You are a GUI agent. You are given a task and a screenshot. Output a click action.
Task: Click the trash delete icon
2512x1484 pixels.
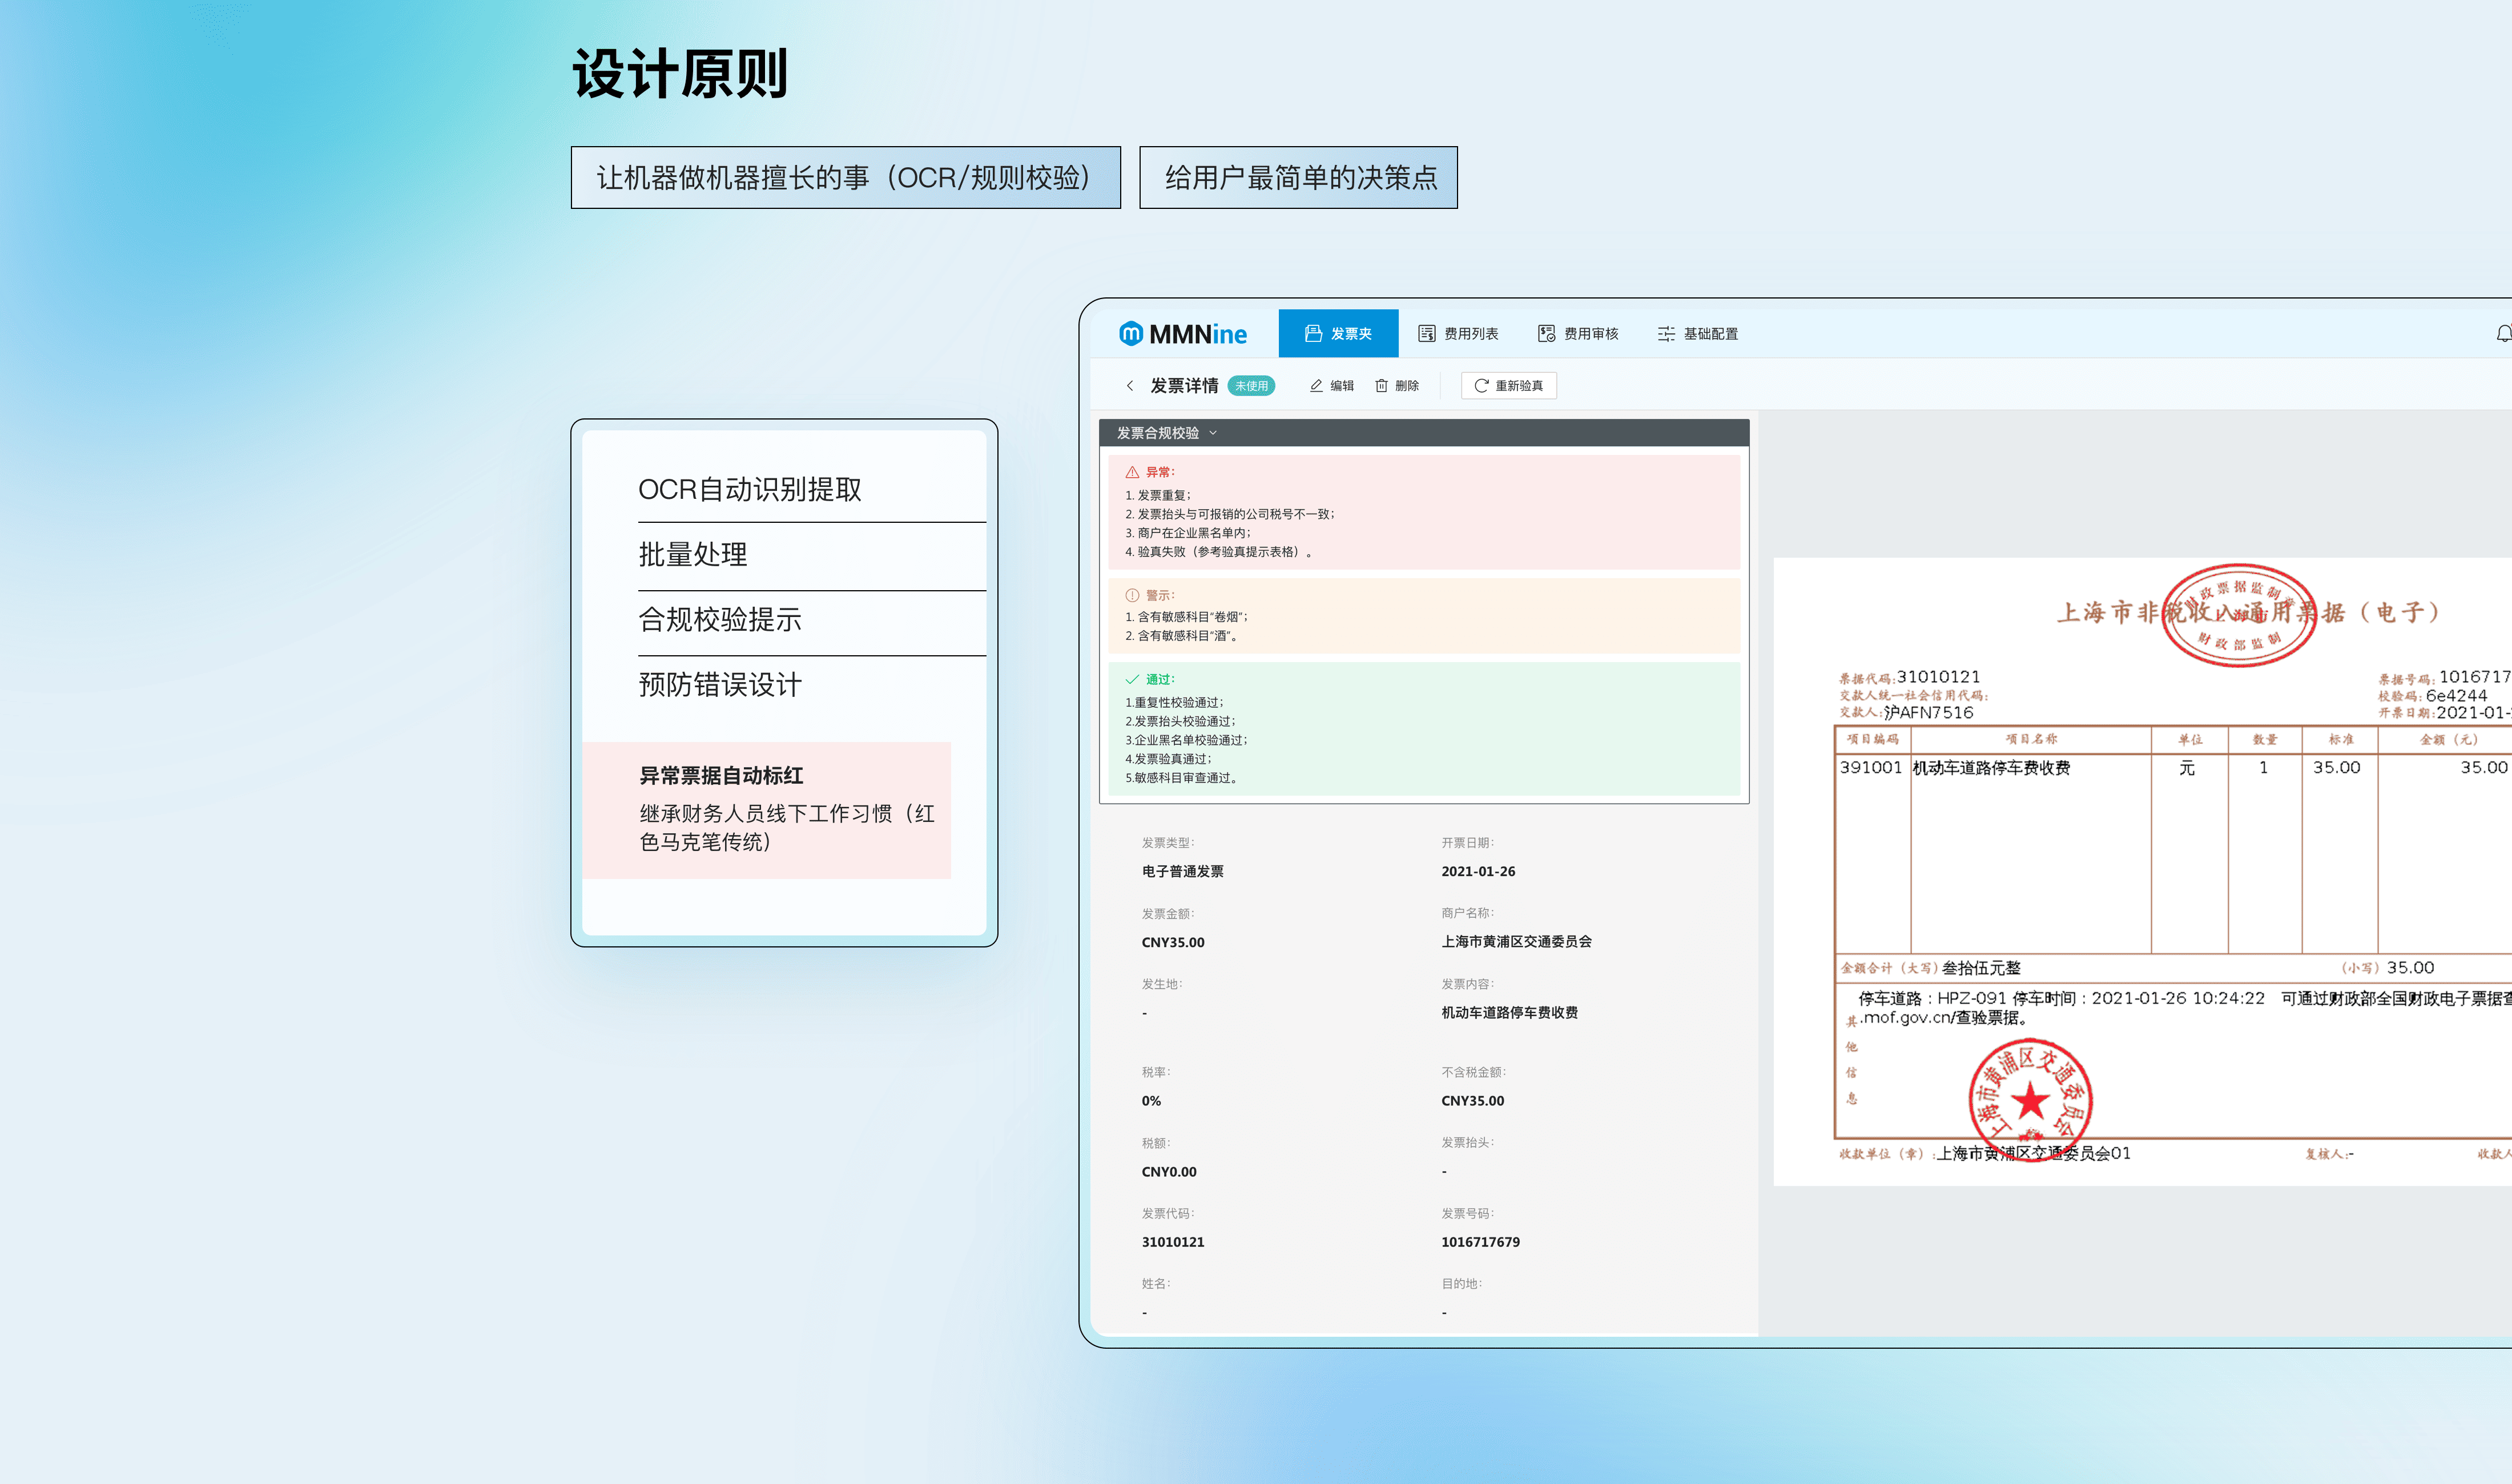point(1381,386)
